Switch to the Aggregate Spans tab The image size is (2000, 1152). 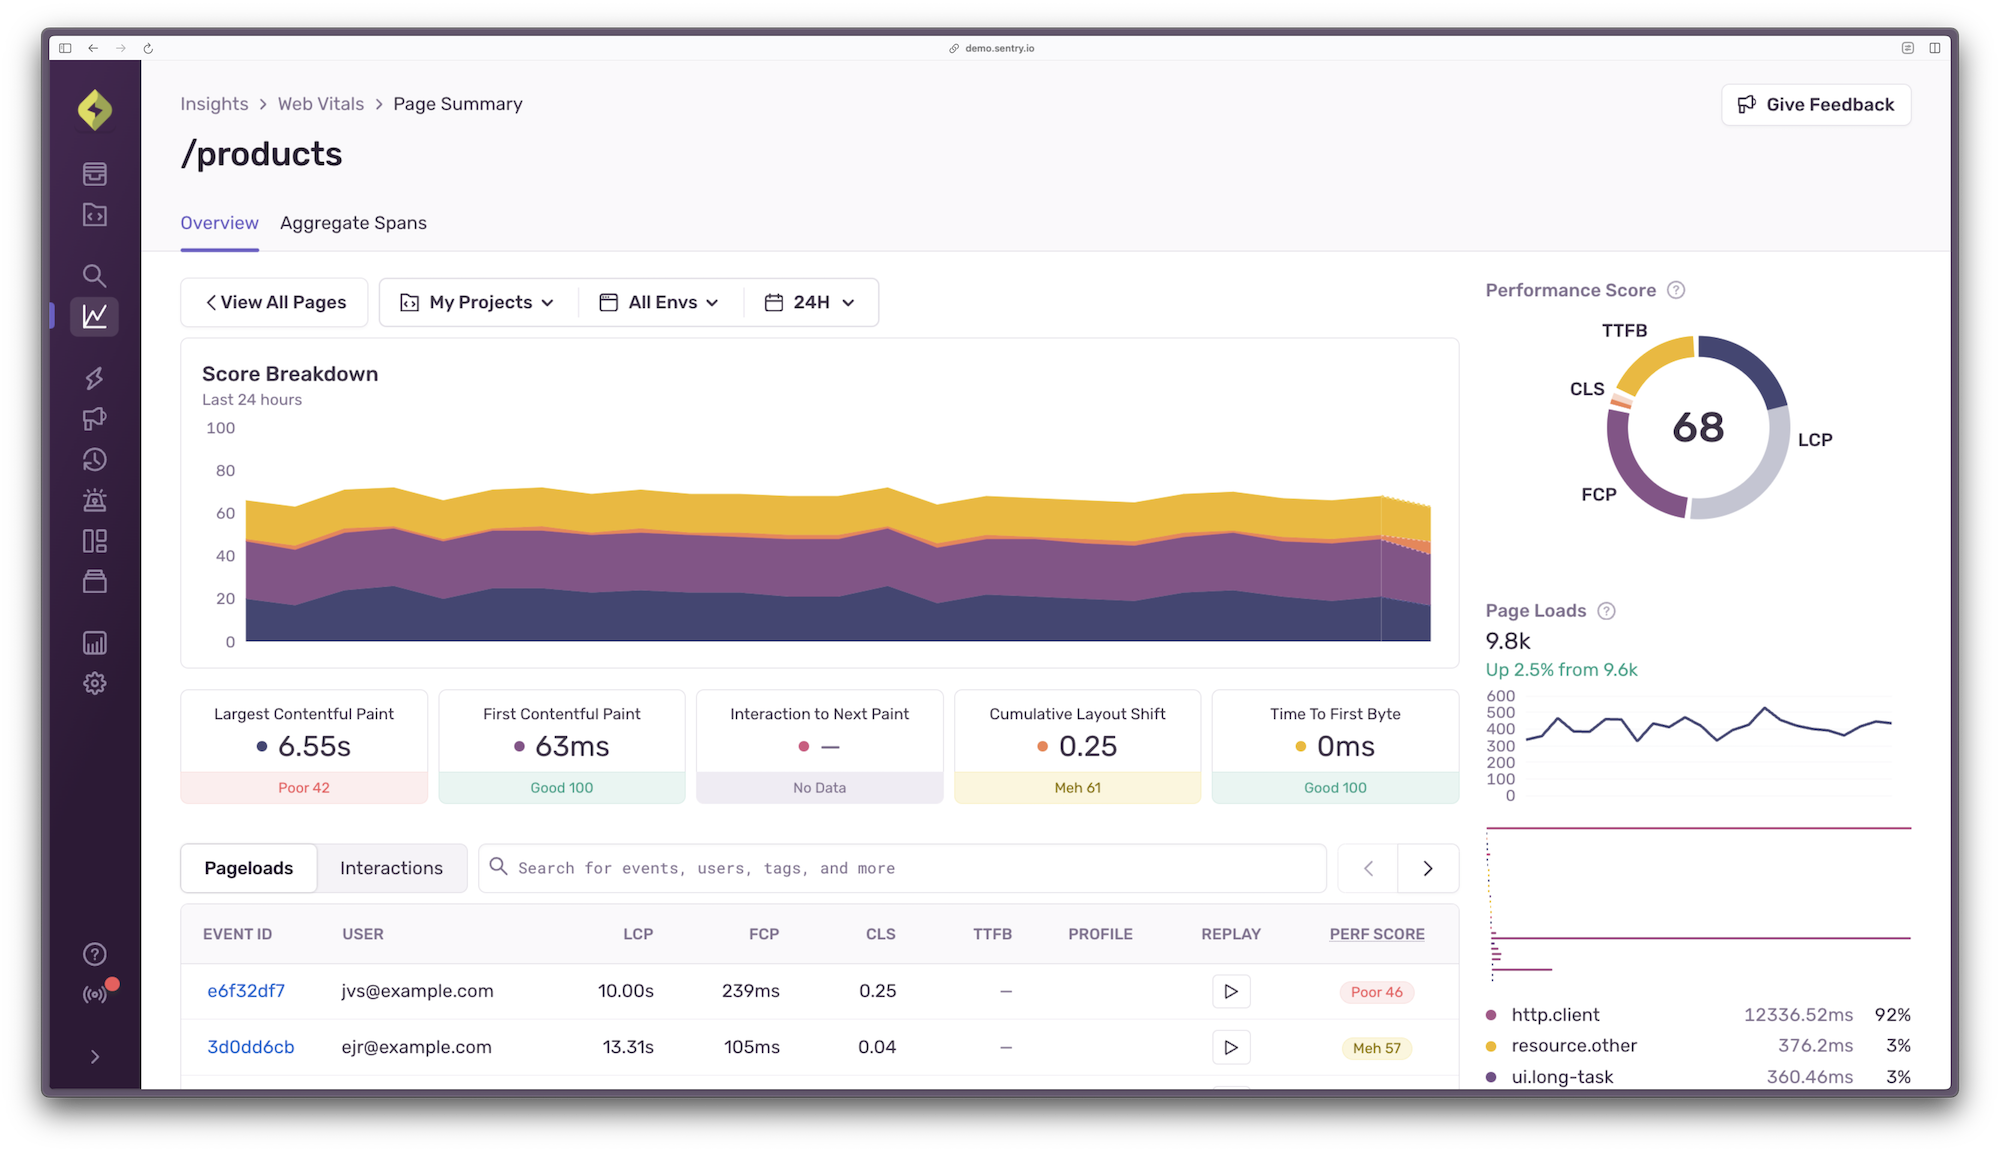pyautogui.click(x=353, y=222)
